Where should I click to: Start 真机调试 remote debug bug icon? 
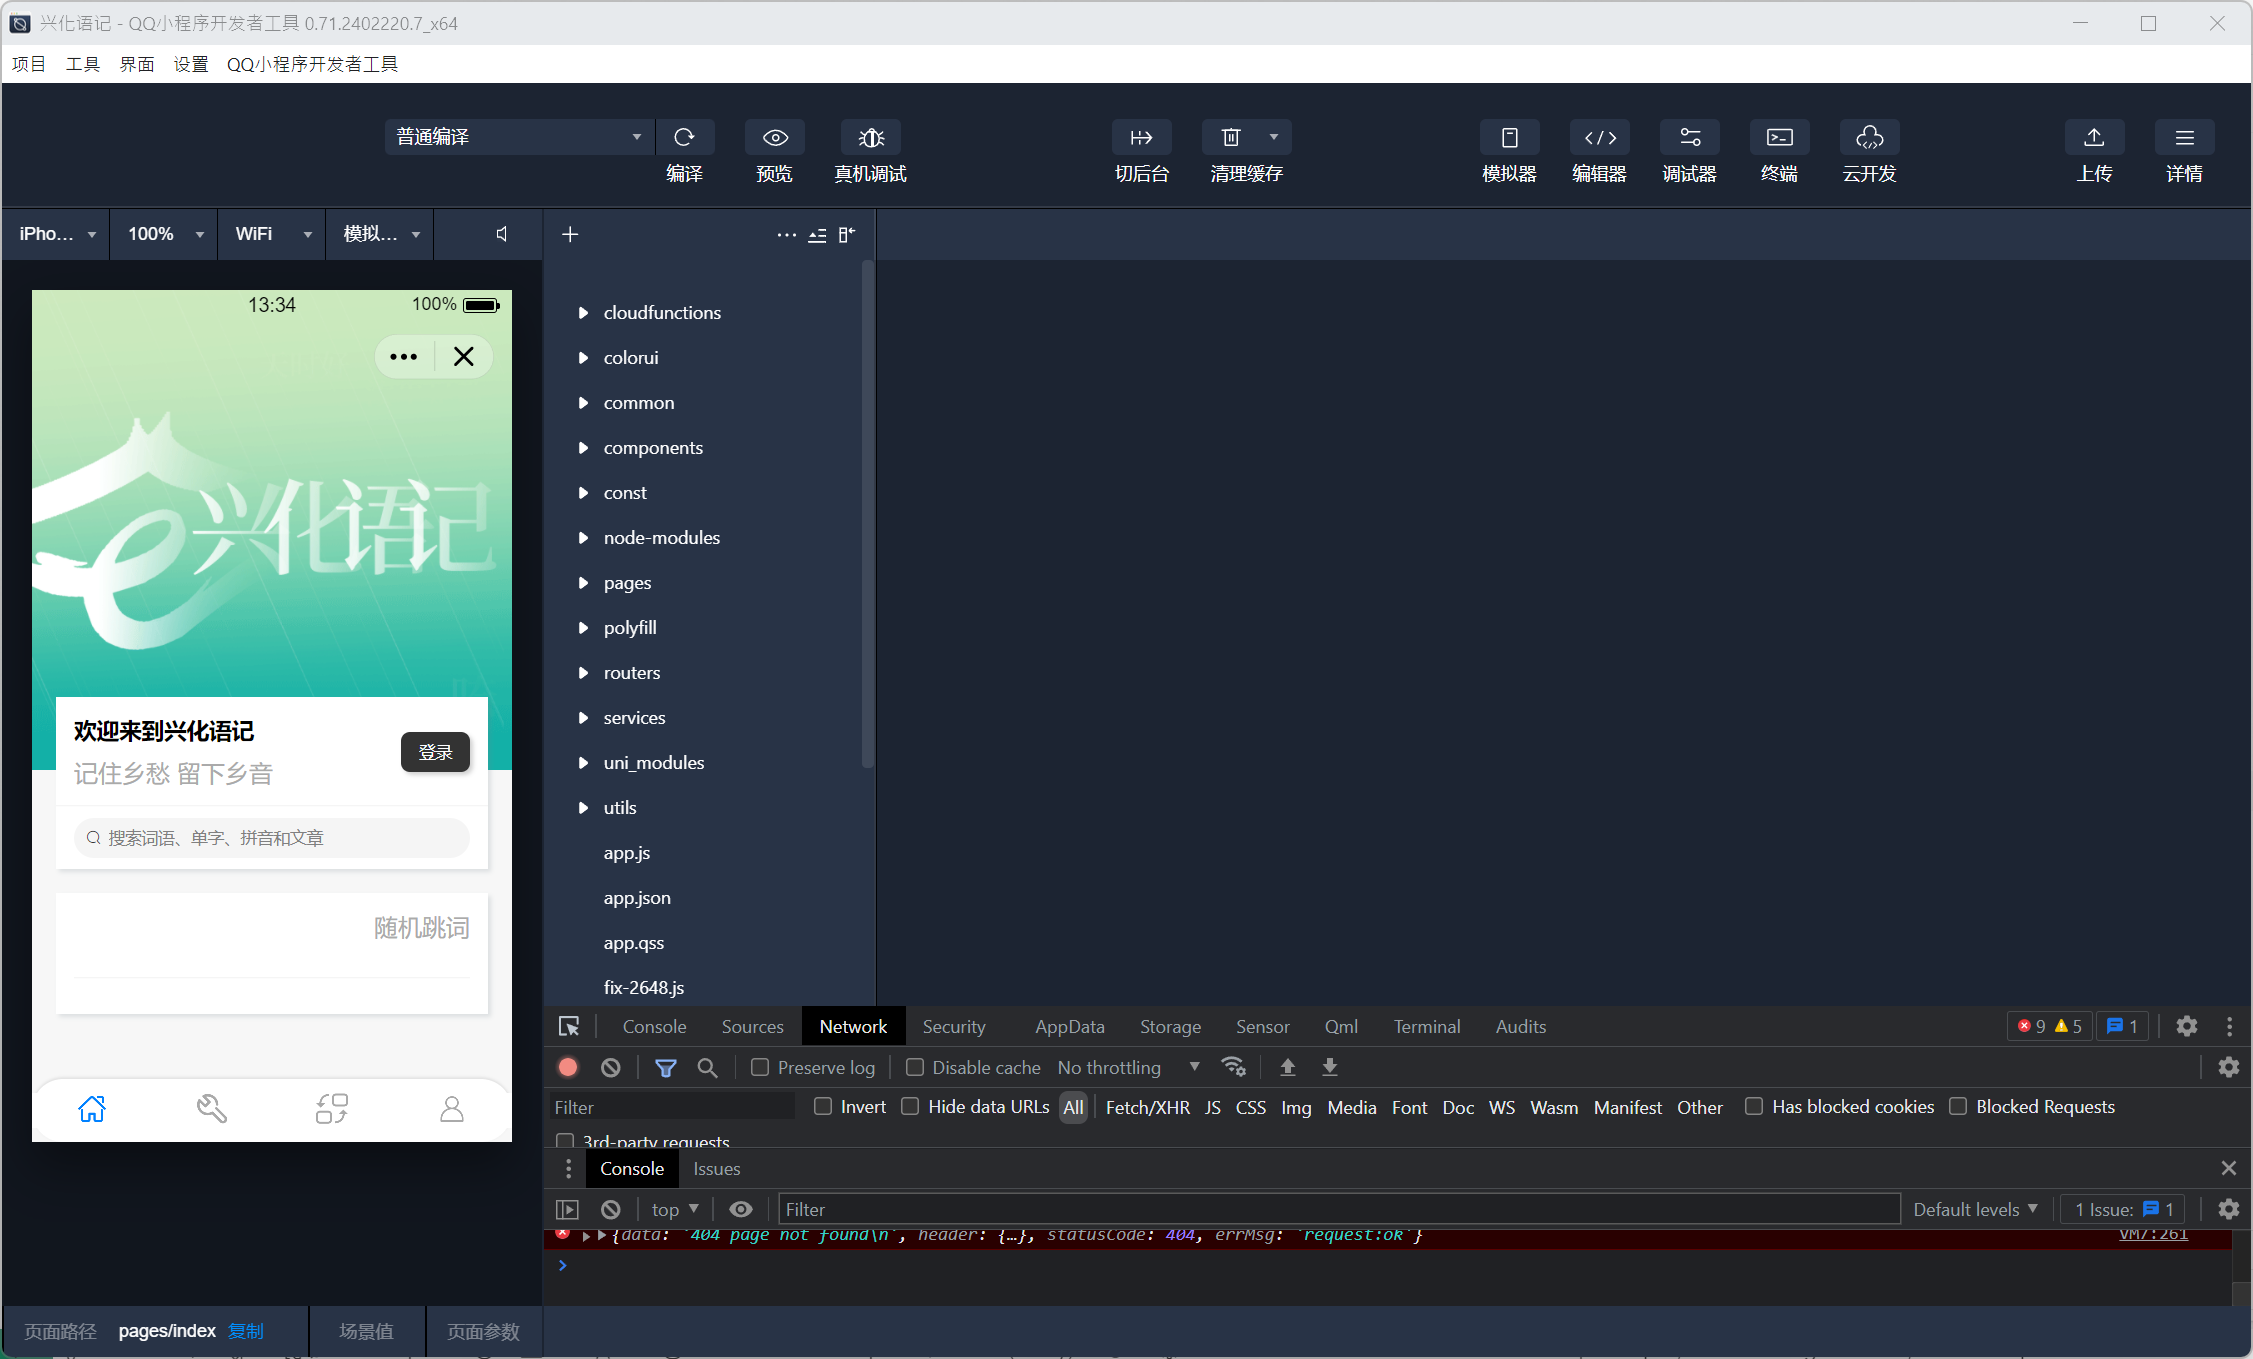pos(871,138)
